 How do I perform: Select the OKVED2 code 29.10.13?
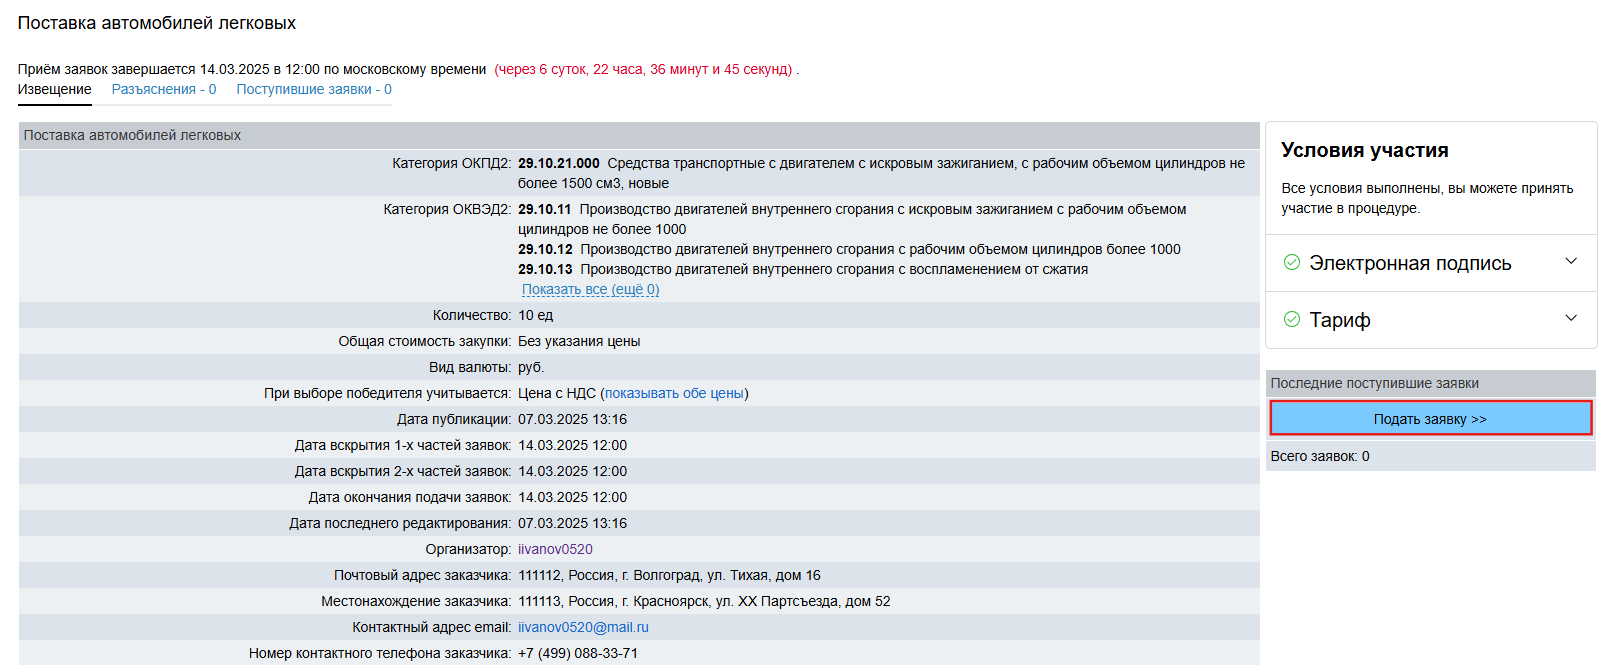[545, 270]
